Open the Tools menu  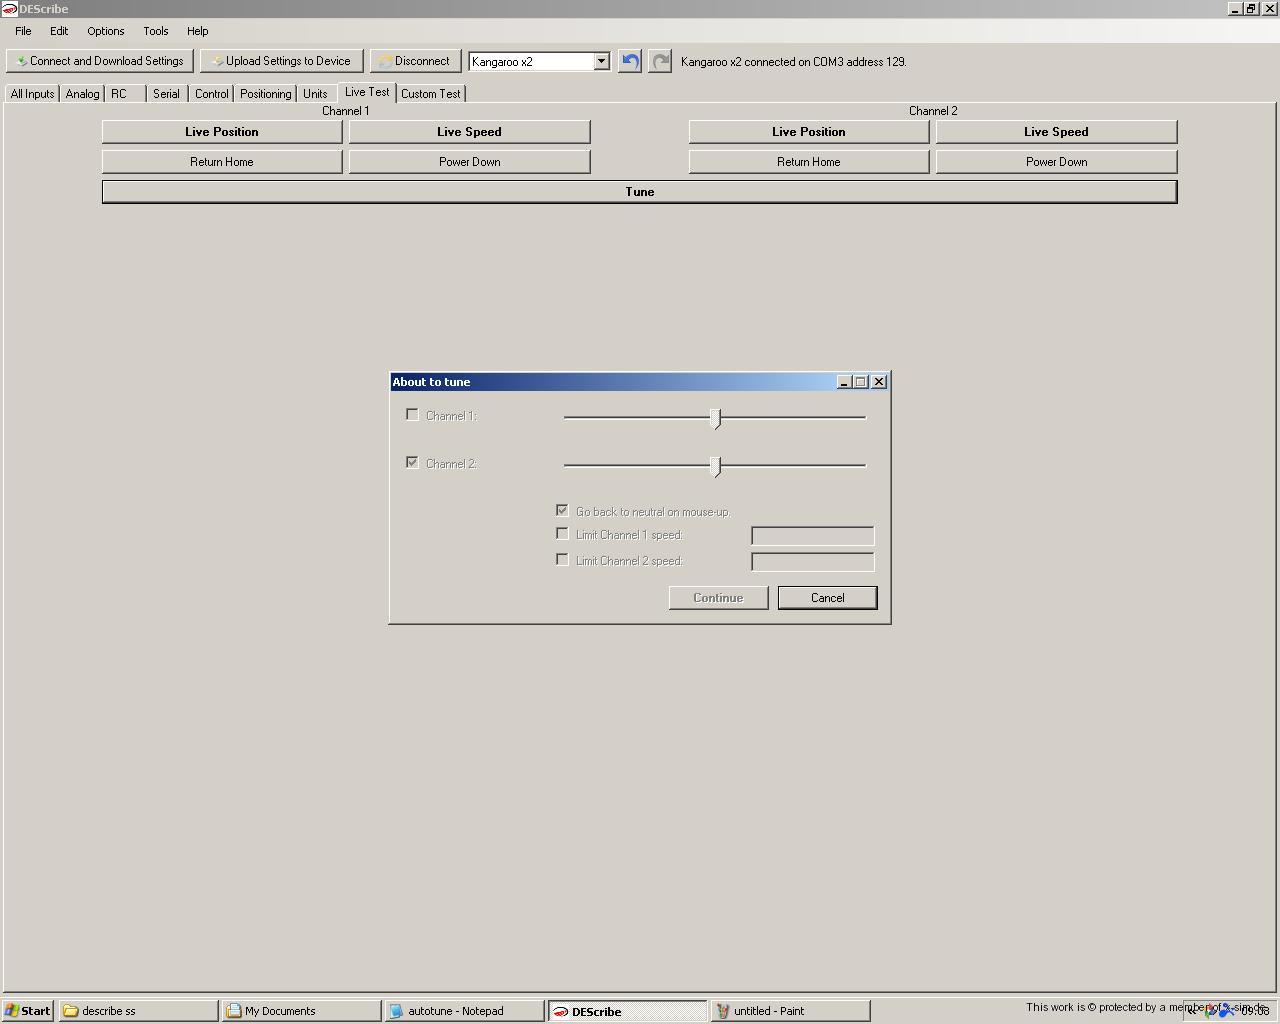[x=155, y=31]
